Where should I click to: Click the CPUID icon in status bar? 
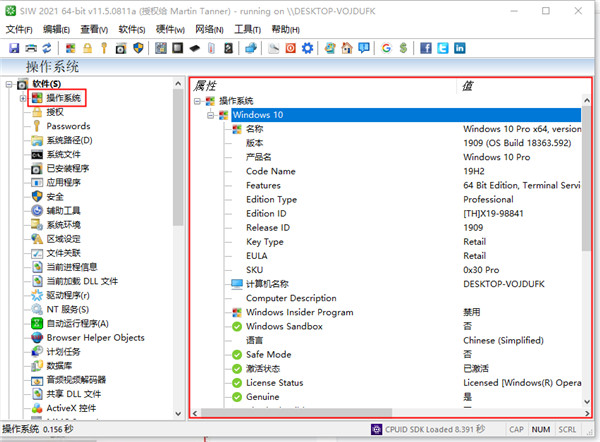[x=377, y=429]
